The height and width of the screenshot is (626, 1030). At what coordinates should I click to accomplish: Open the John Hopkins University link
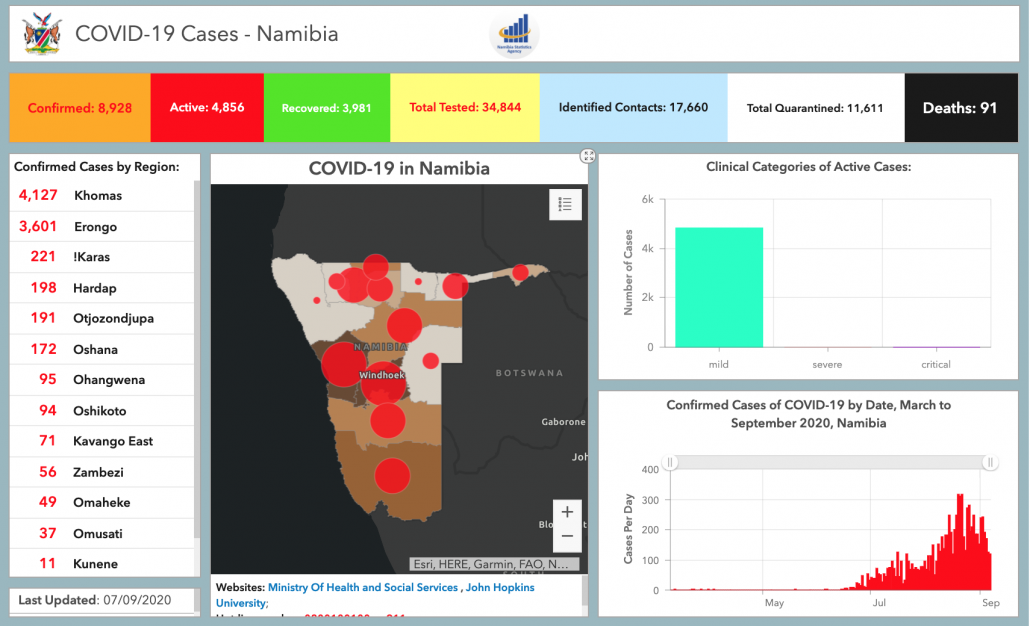(500, 588)
